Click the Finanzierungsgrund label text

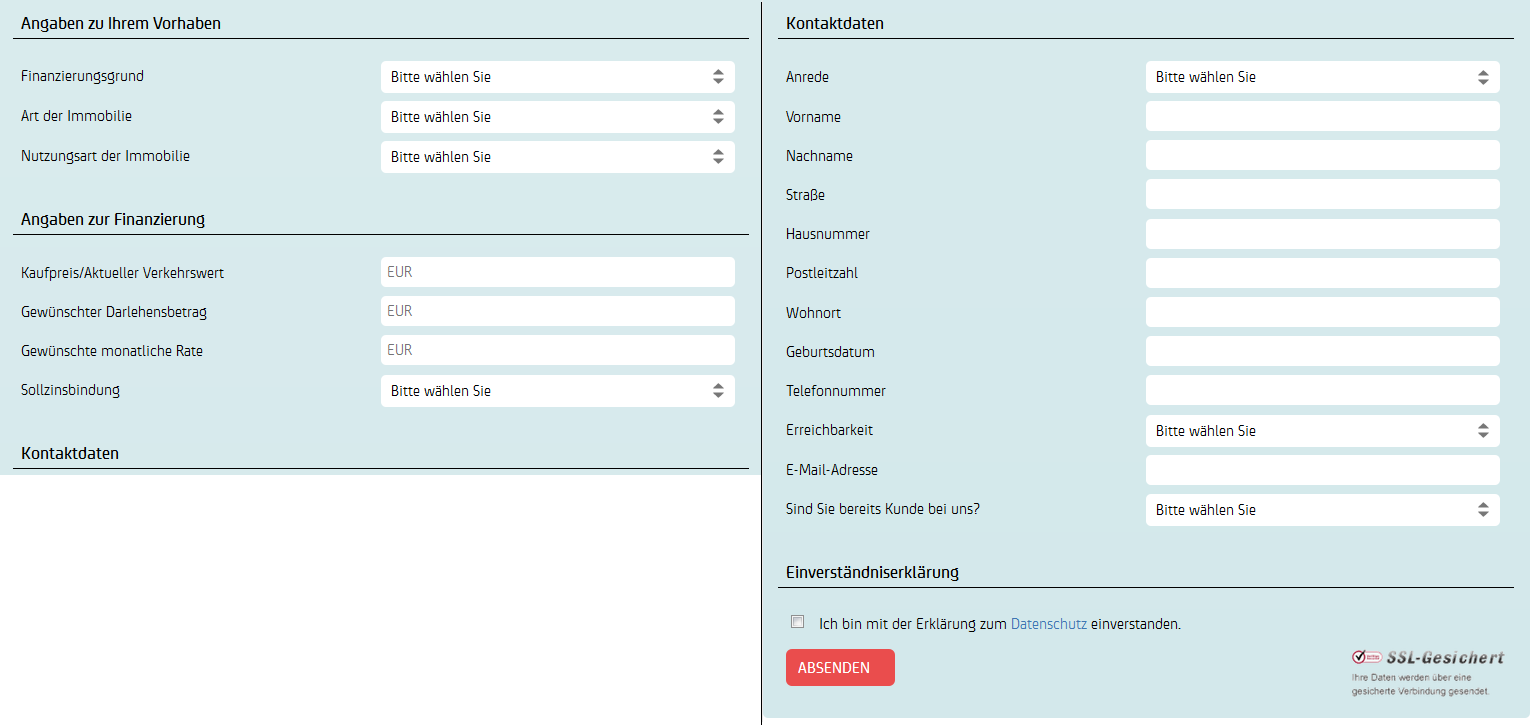[x=82, y=76]
